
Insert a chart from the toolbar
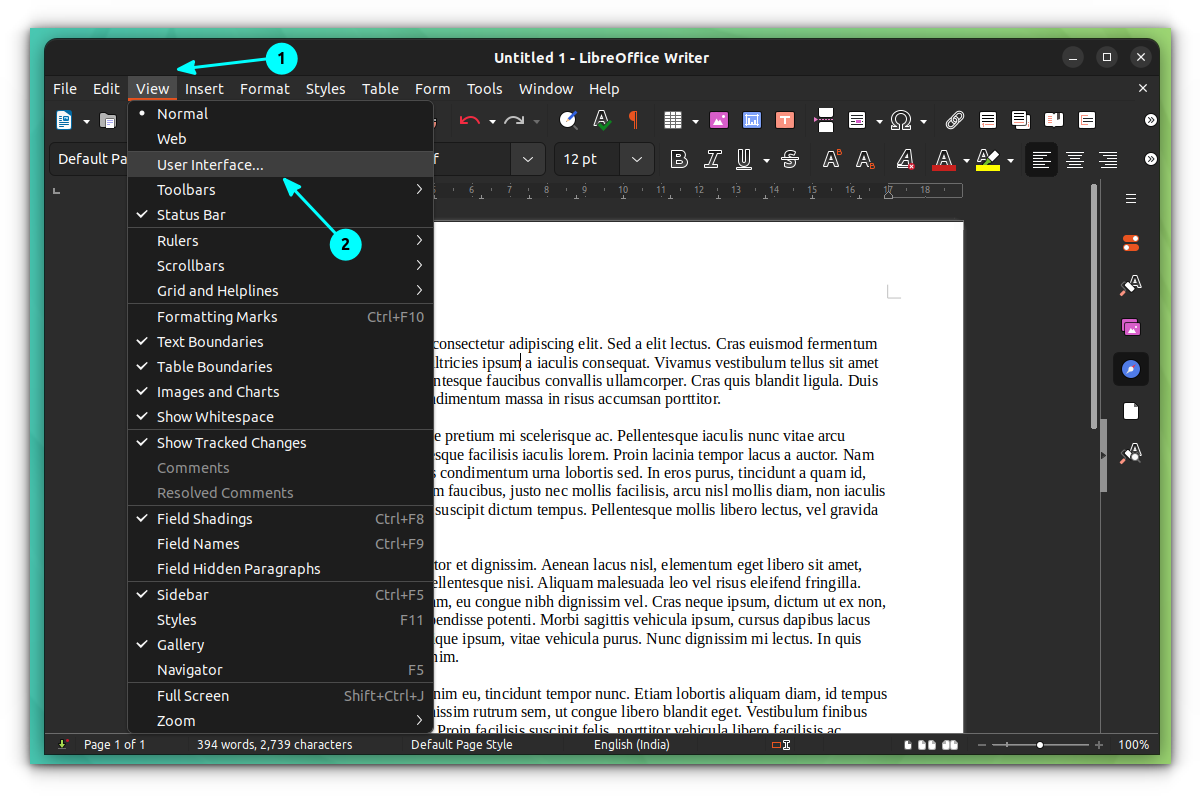coord(752,121)
